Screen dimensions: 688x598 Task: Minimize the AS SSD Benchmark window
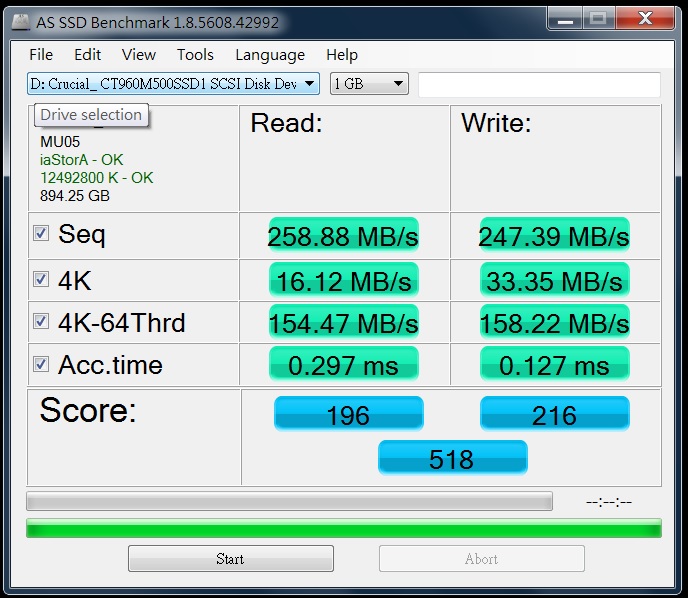point(566,19)
